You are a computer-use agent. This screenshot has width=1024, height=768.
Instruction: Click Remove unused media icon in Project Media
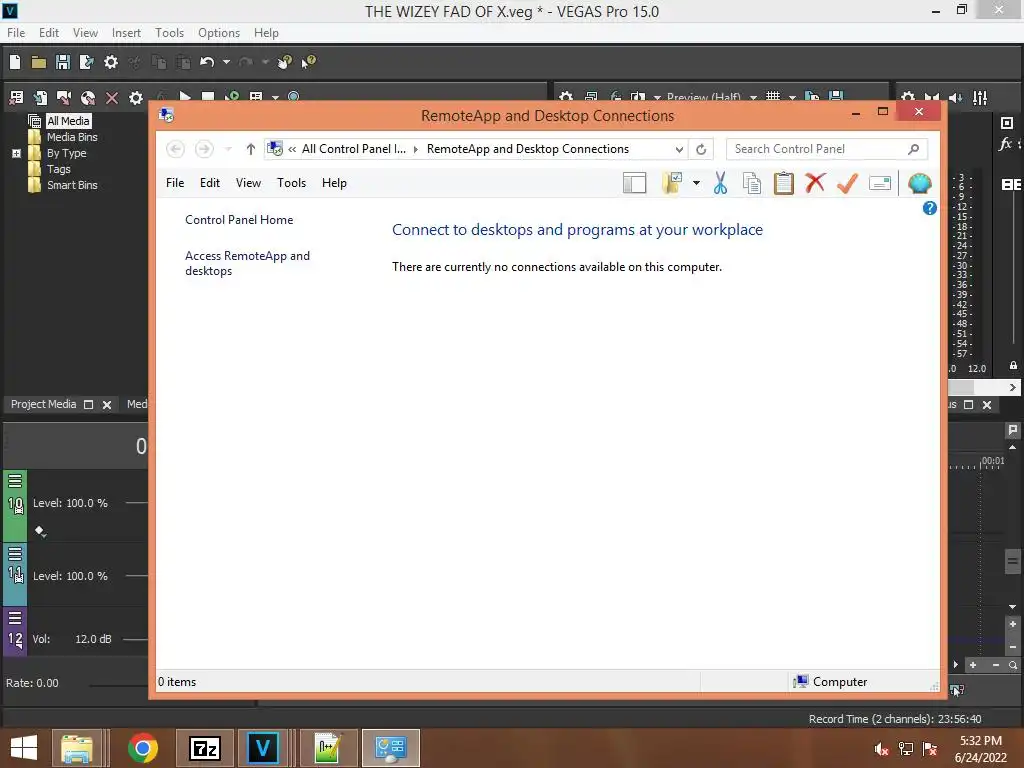tap(16, 98)
